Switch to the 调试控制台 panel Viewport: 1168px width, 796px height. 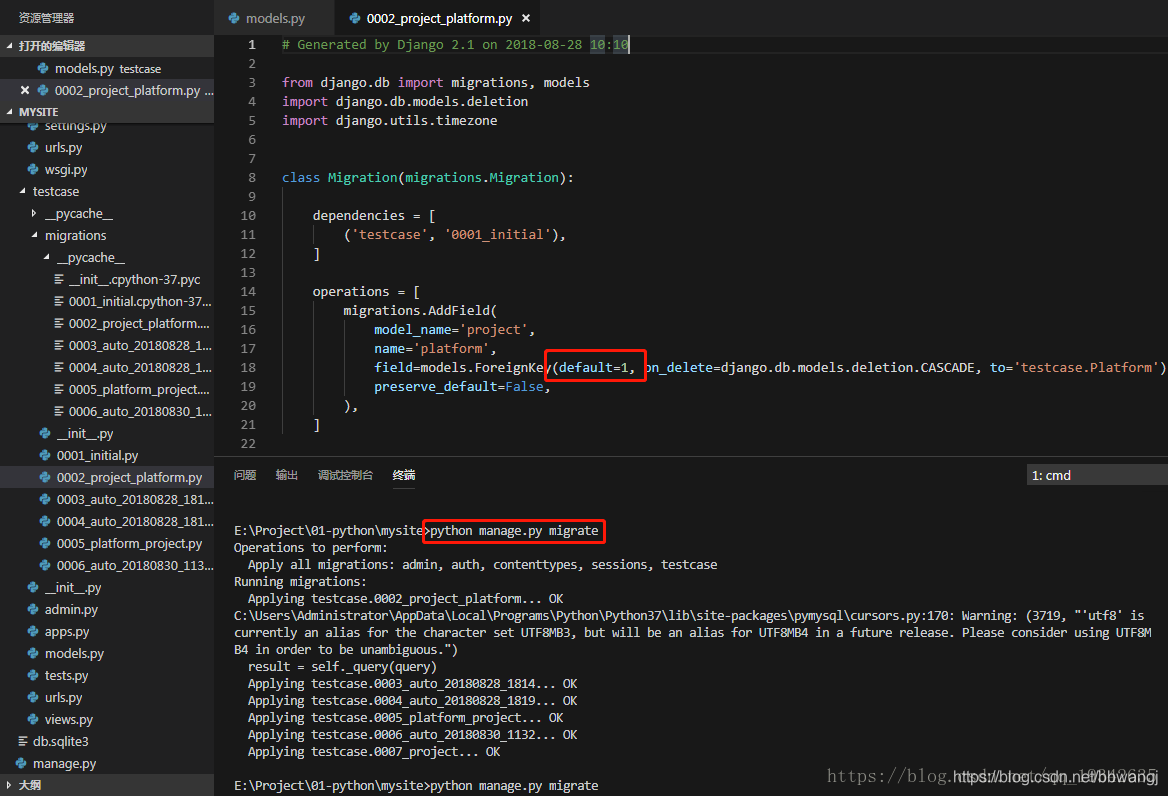coord(345,475)
